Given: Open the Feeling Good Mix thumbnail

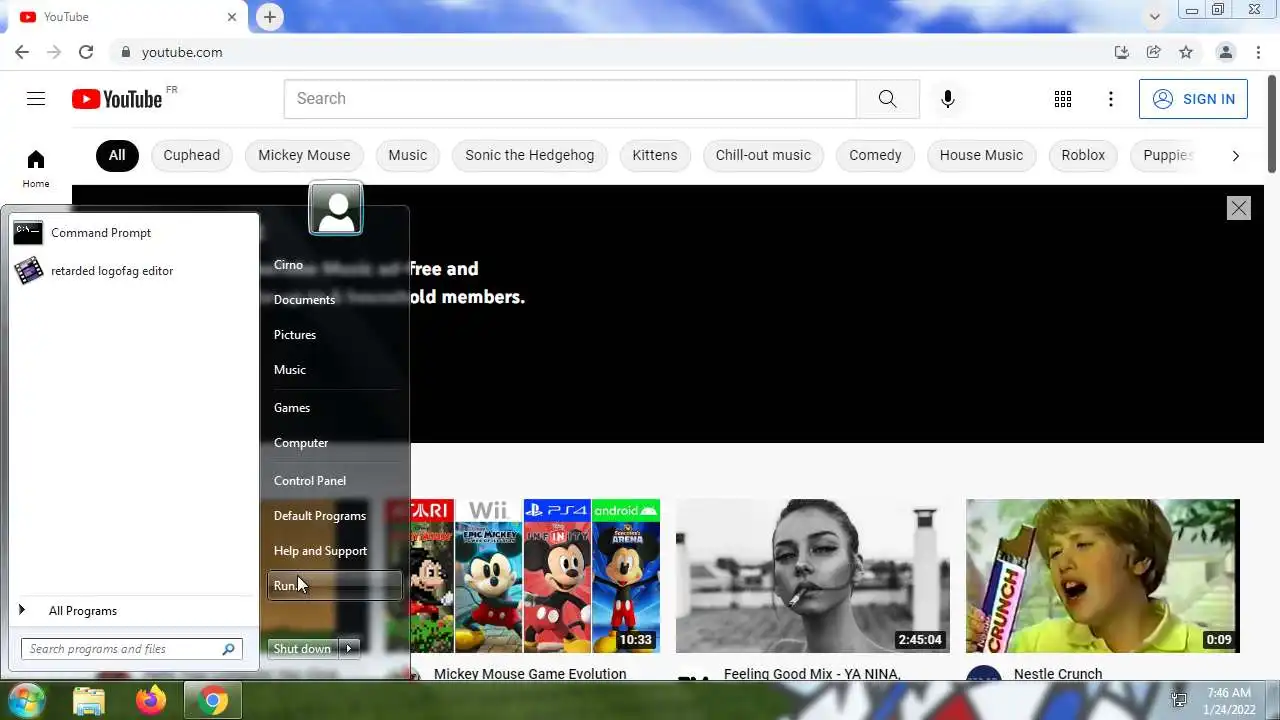Looking at the screenshot, I should (813, 576).
